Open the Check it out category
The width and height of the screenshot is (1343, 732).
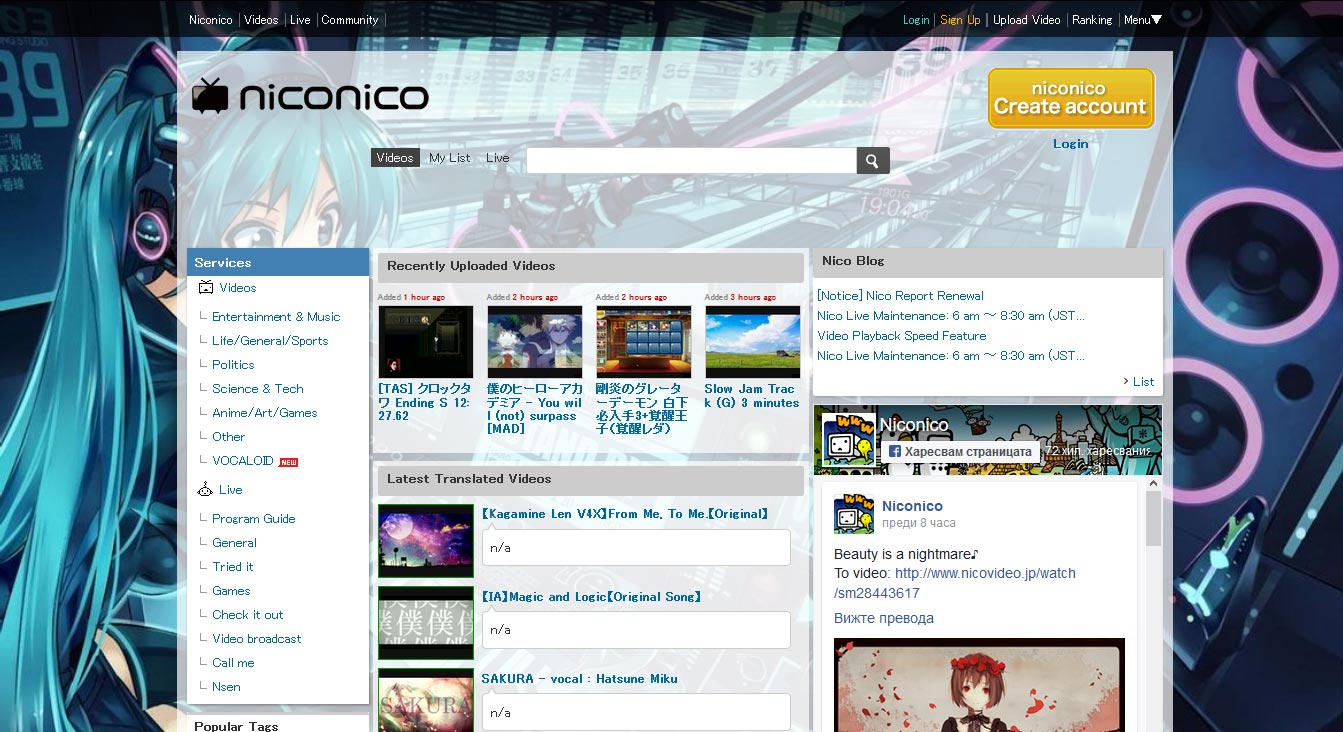(247, 615)
